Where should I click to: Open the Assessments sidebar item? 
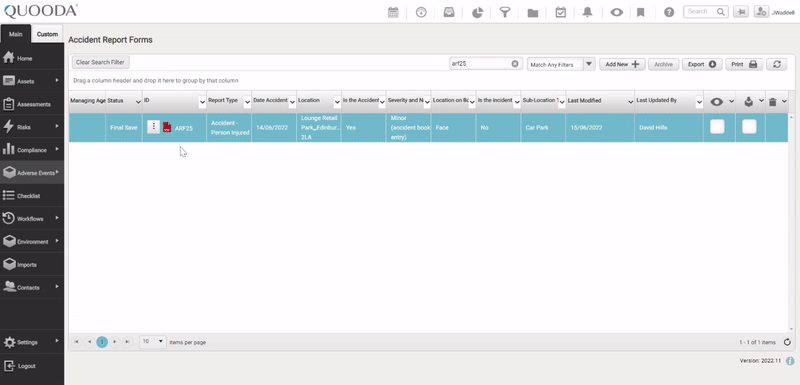pyautogui.click(x=32, y=104)
